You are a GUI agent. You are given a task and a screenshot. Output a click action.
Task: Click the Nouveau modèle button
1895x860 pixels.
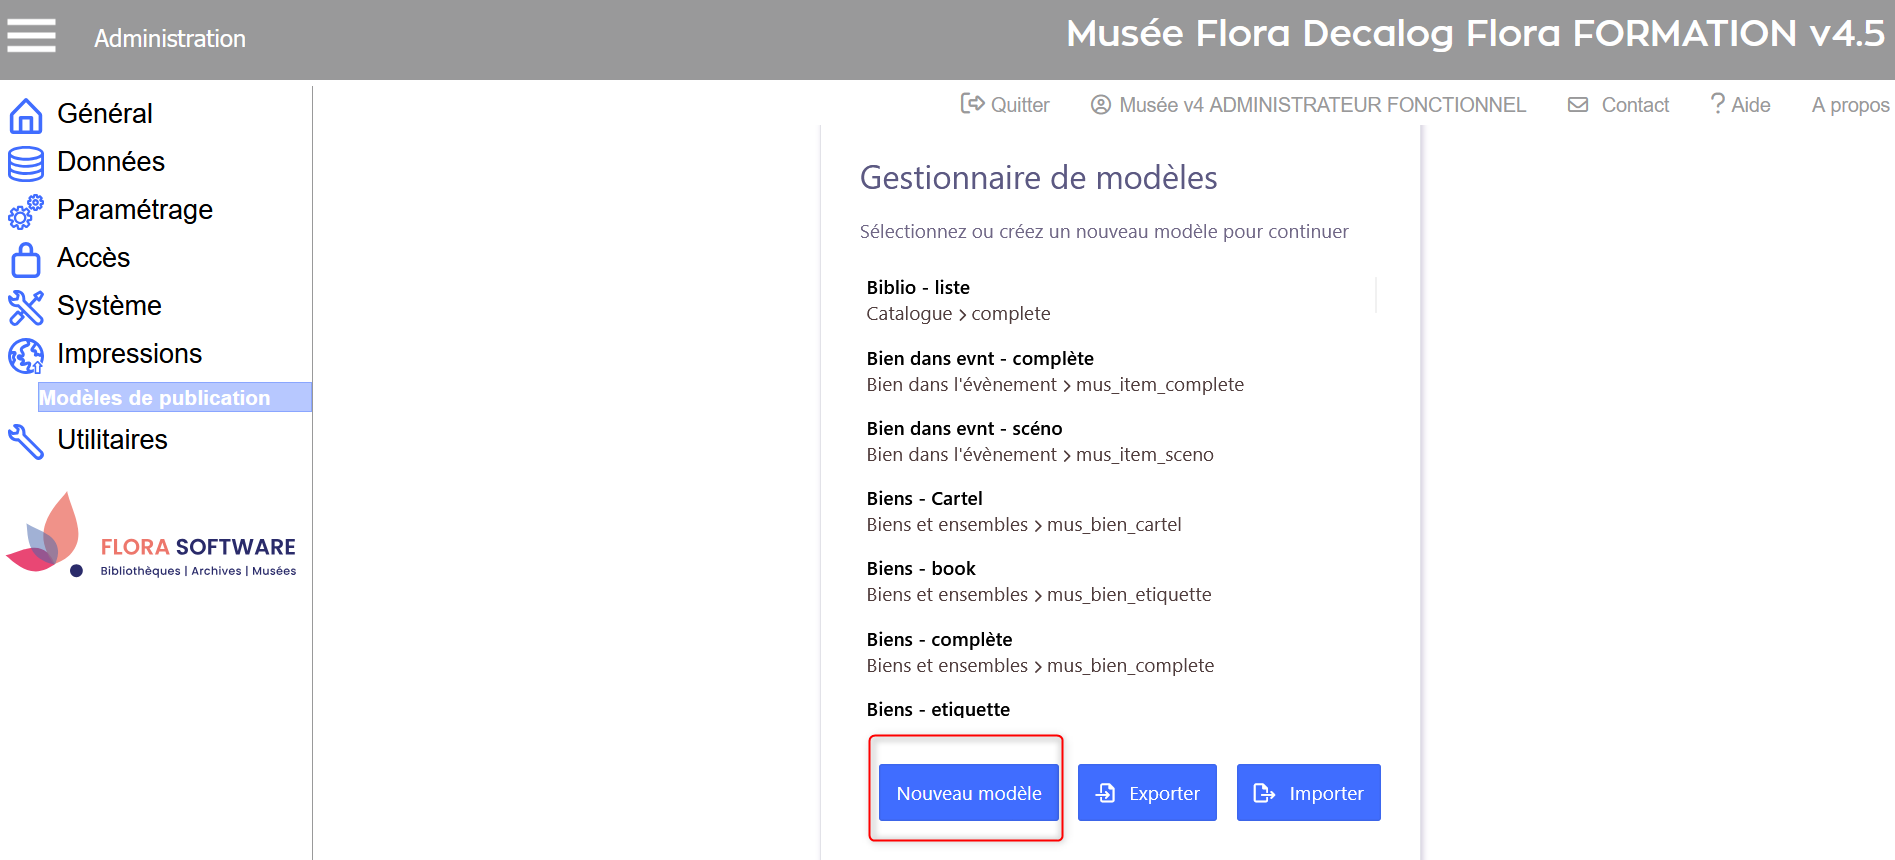click(x=968, y=793)
